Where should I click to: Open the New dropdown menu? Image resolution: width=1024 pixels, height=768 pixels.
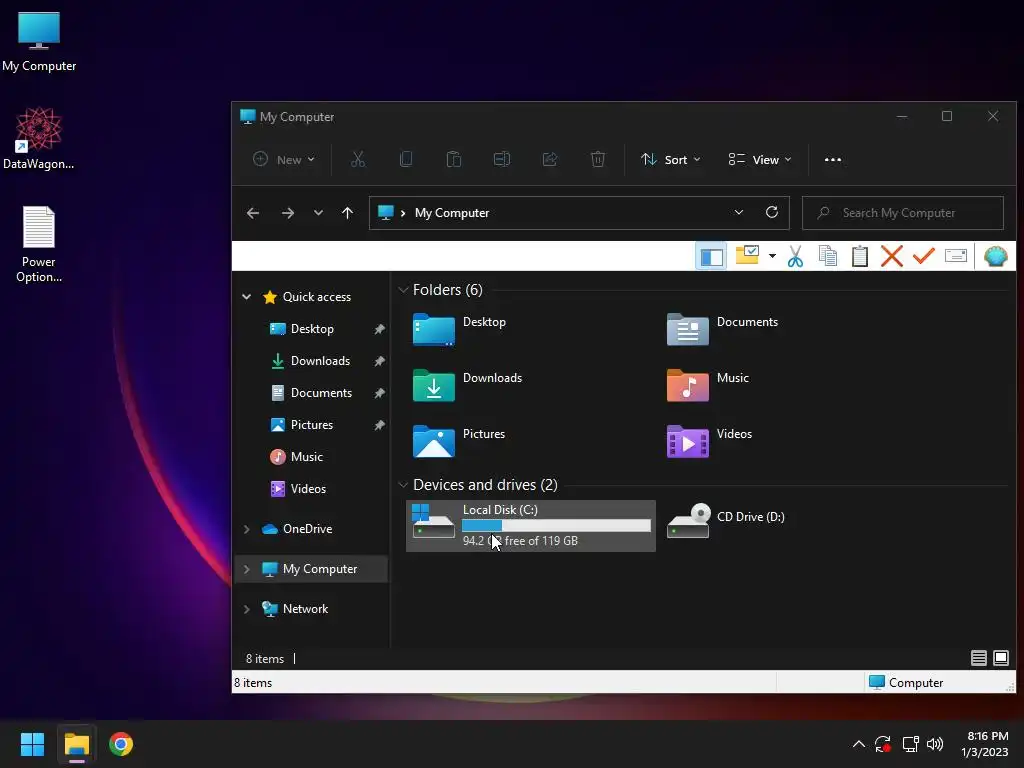284,159
